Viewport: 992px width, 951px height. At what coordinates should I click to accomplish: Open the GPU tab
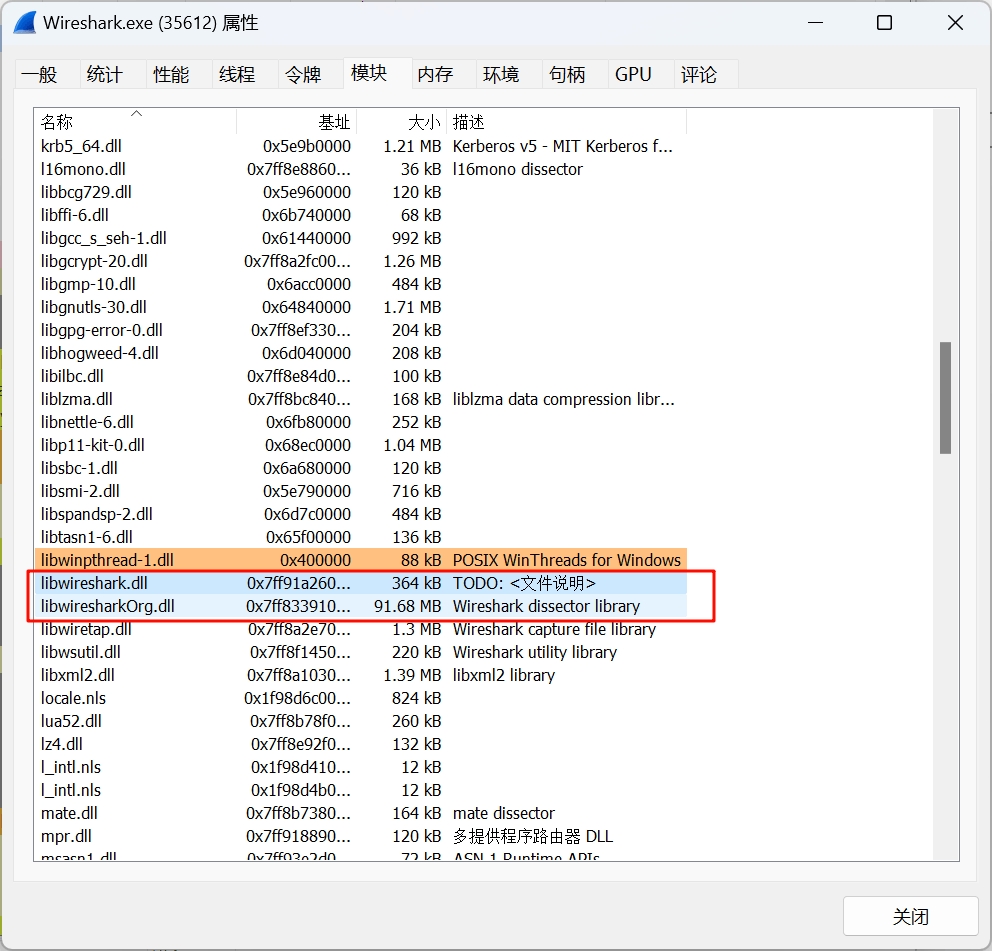pyautogui.click(x=633, y=75)
